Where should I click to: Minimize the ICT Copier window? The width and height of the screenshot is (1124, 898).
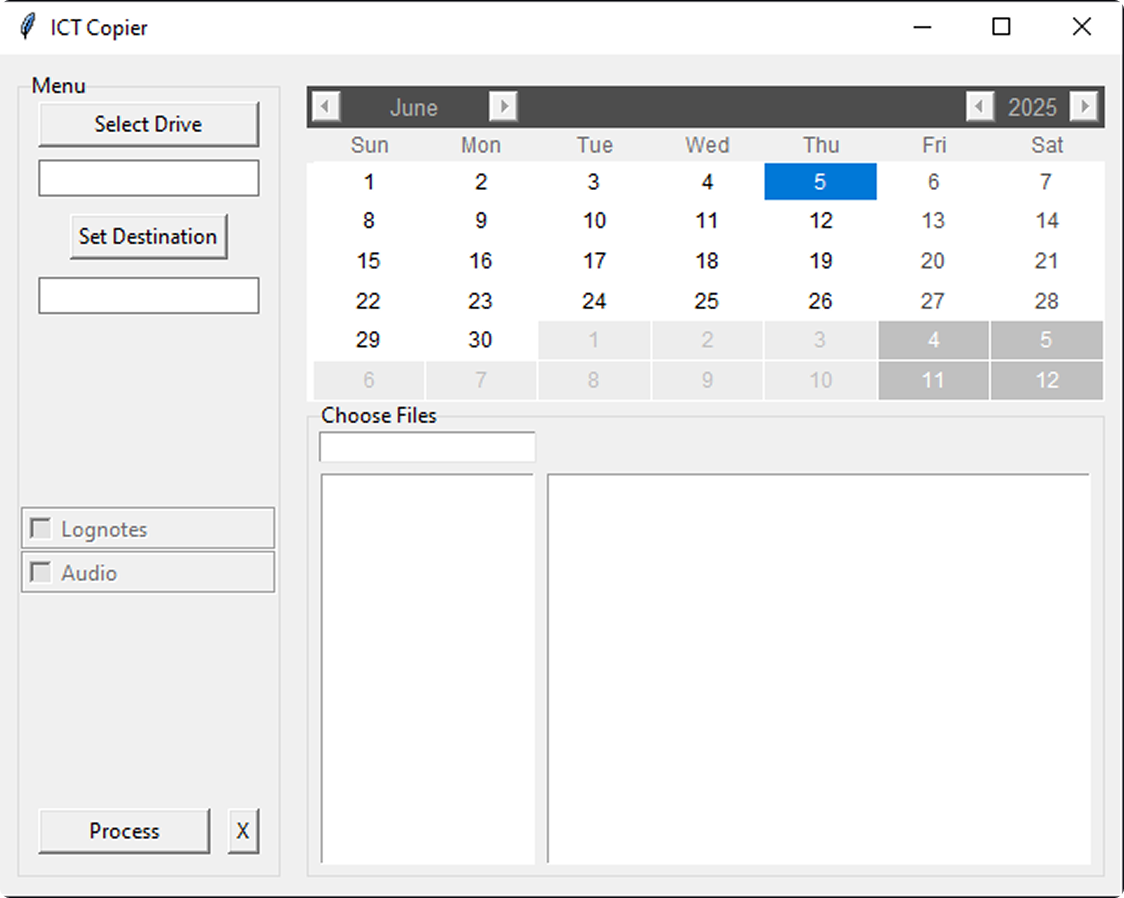coord(923,27)
